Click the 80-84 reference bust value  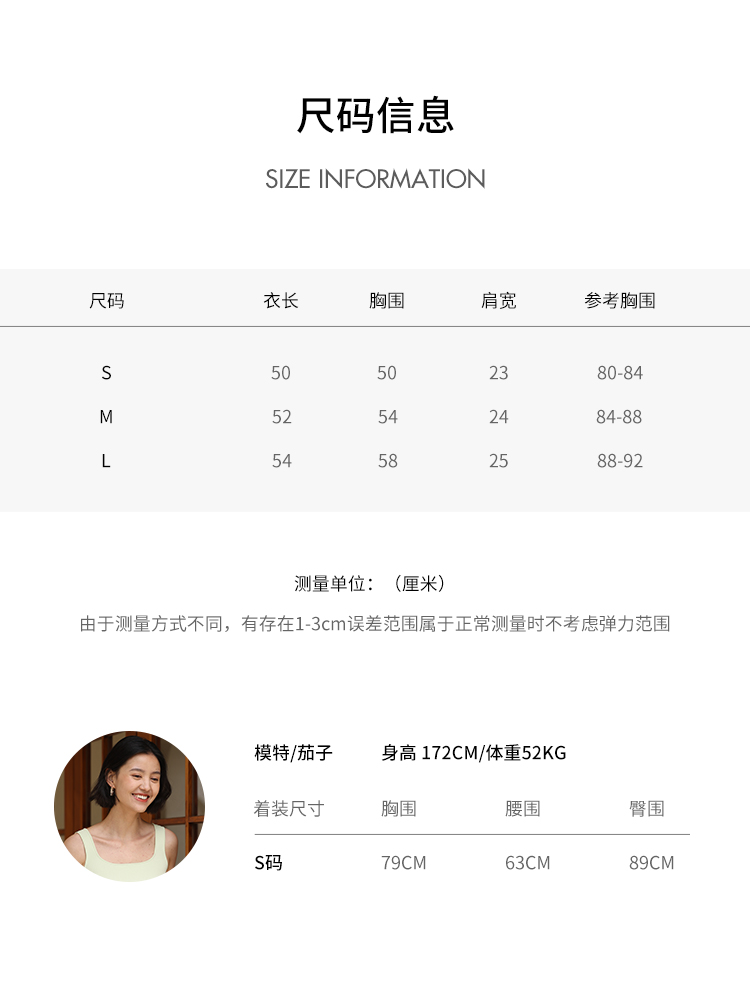(620, 372)
